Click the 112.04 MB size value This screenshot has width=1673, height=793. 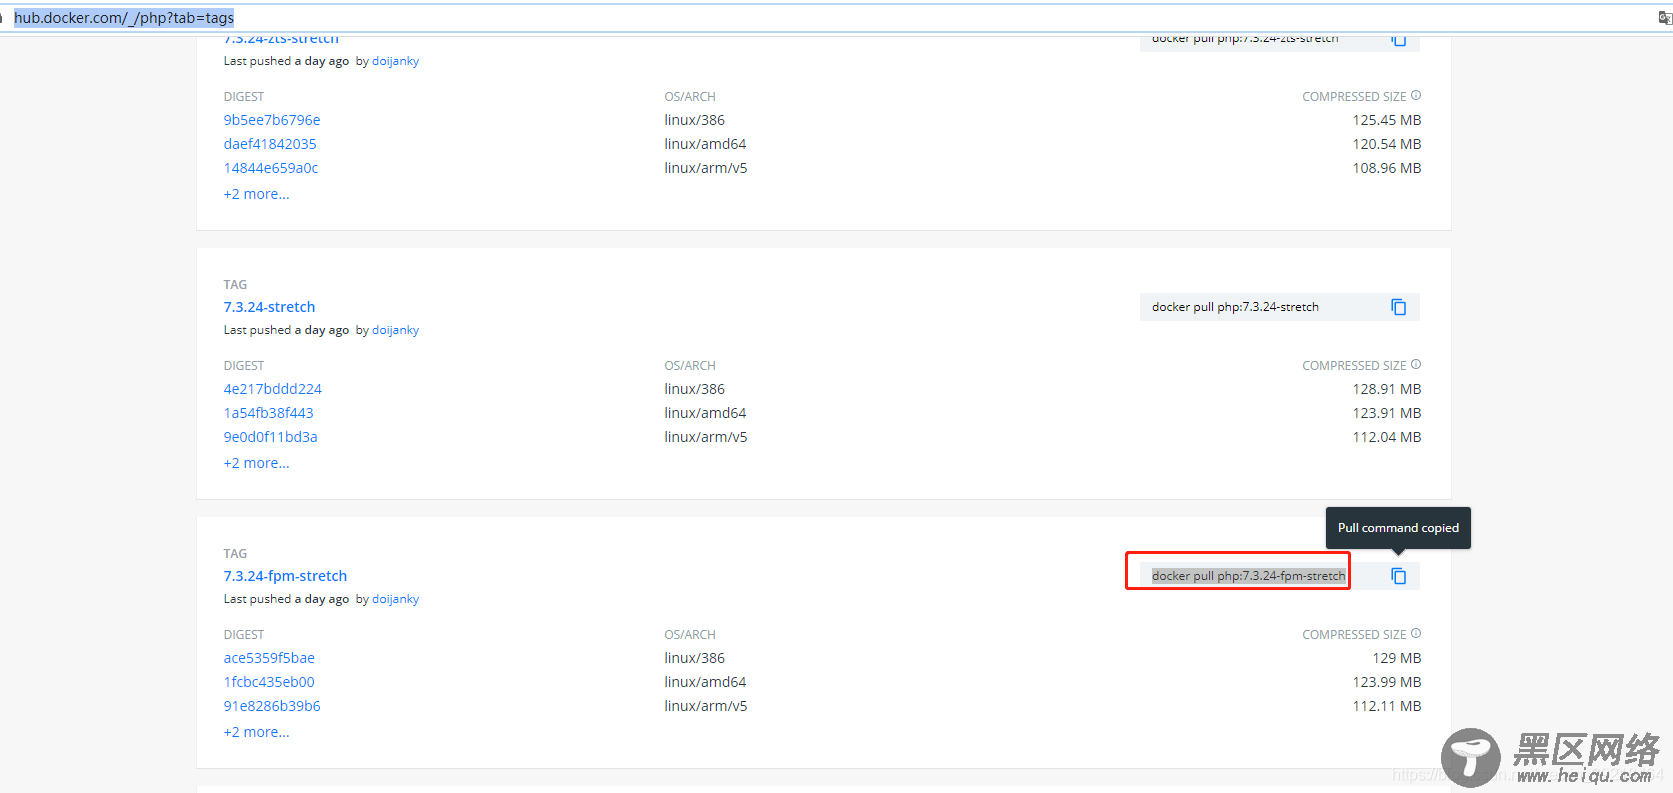pyautogui.click(x=1387, y=437)
